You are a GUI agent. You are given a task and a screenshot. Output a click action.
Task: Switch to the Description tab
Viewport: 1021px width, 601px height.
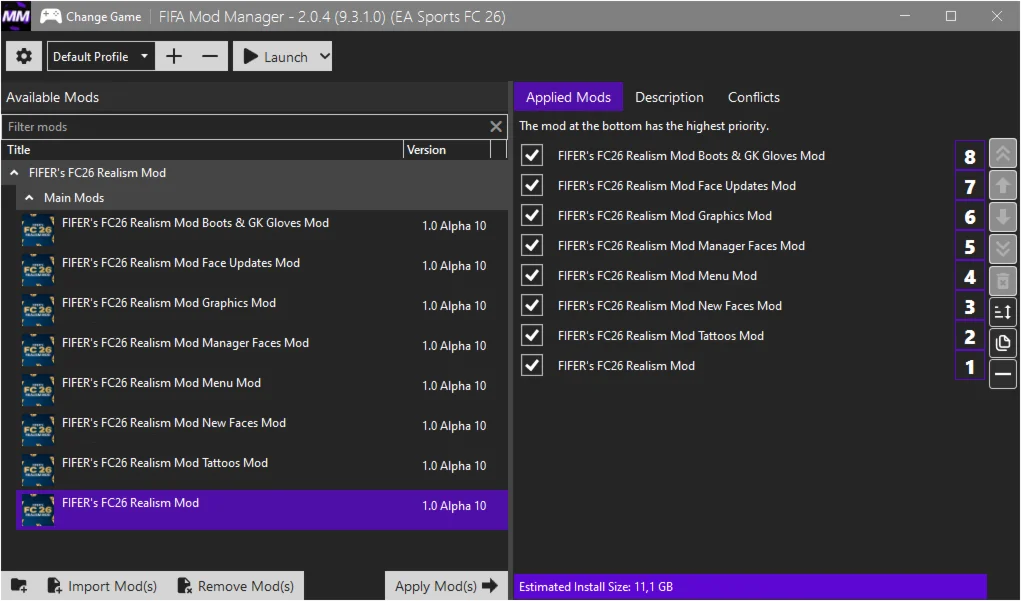[669, 97]
